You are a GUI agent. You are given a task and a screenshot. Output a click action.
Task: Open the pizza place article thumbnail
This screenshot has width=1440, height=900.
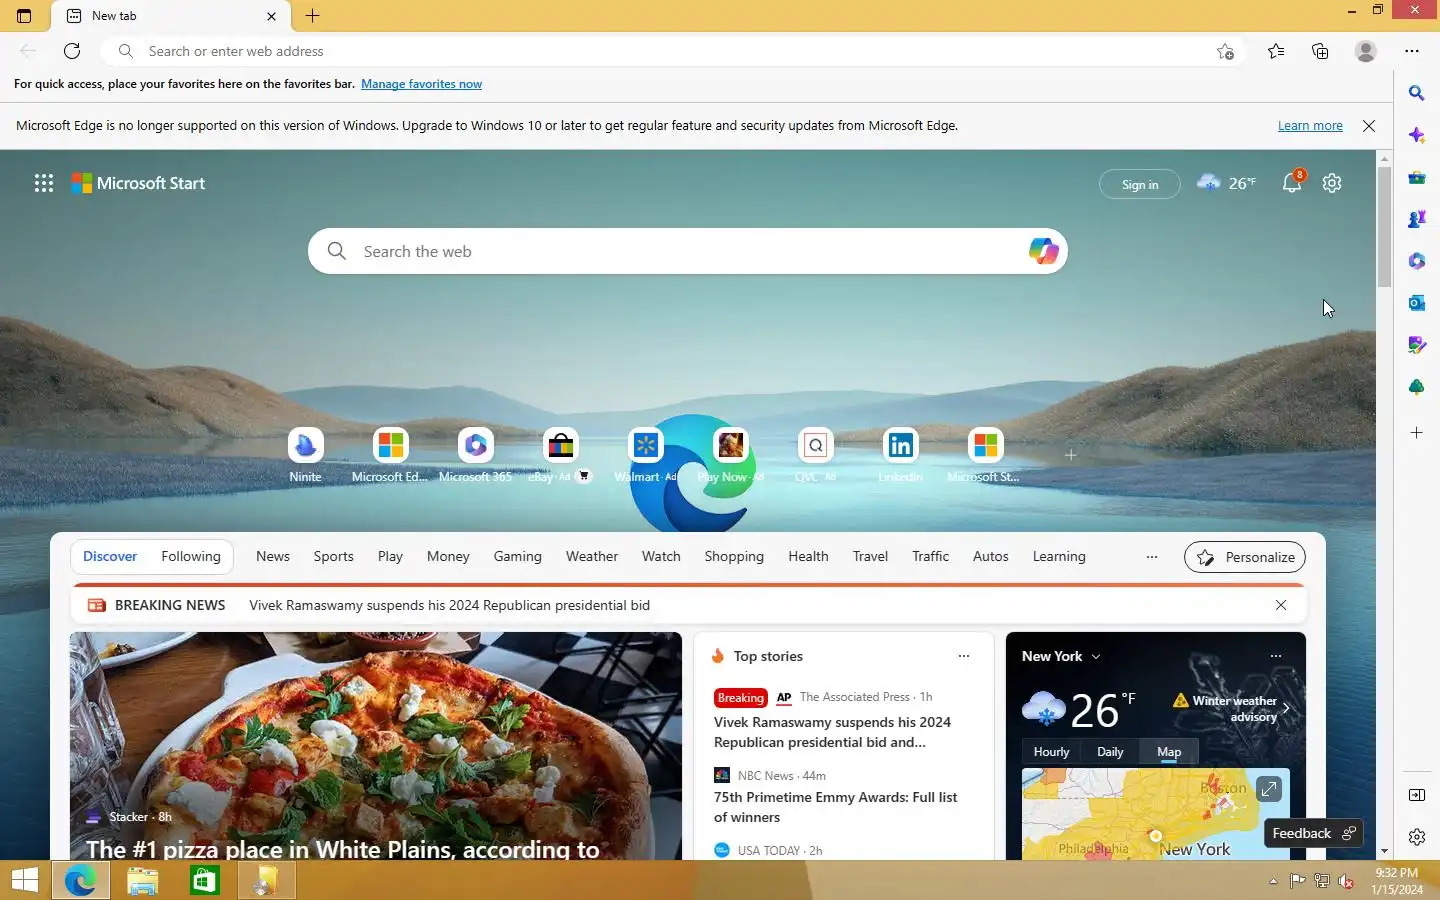click(376, 746)
